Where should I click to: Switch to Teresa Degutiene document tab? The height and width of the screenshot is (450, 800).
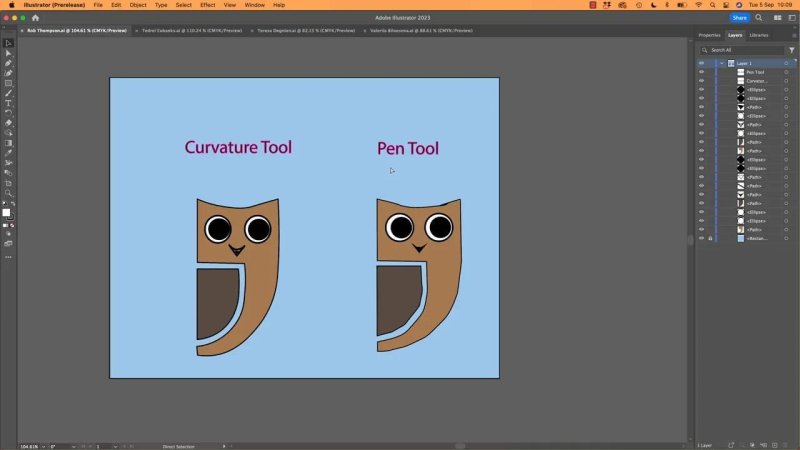point(306,31)
